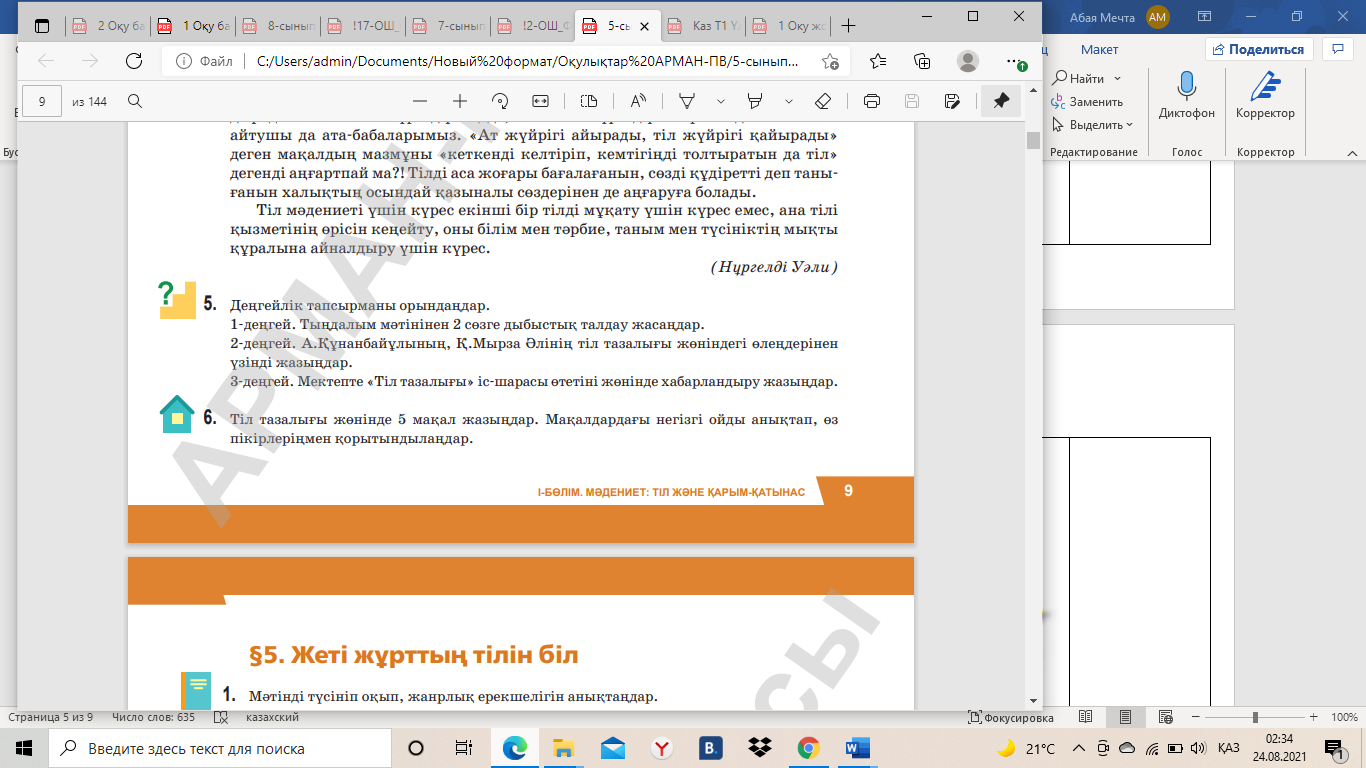1366x768 pixels.
Task: Print the PDF document
Action: coord(871,101)
